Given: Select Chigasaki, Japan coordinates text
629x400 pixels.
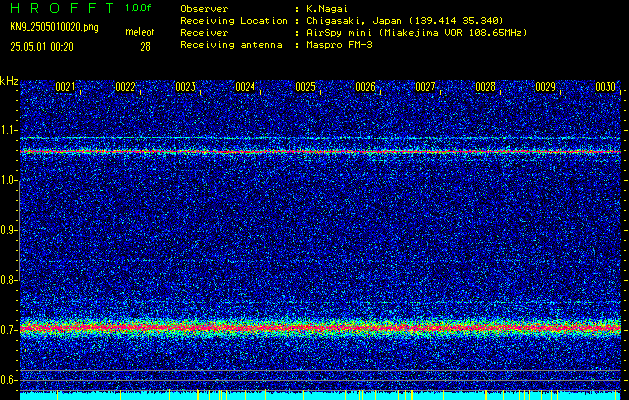Looking at the screenshot, I should click(404, 21).
